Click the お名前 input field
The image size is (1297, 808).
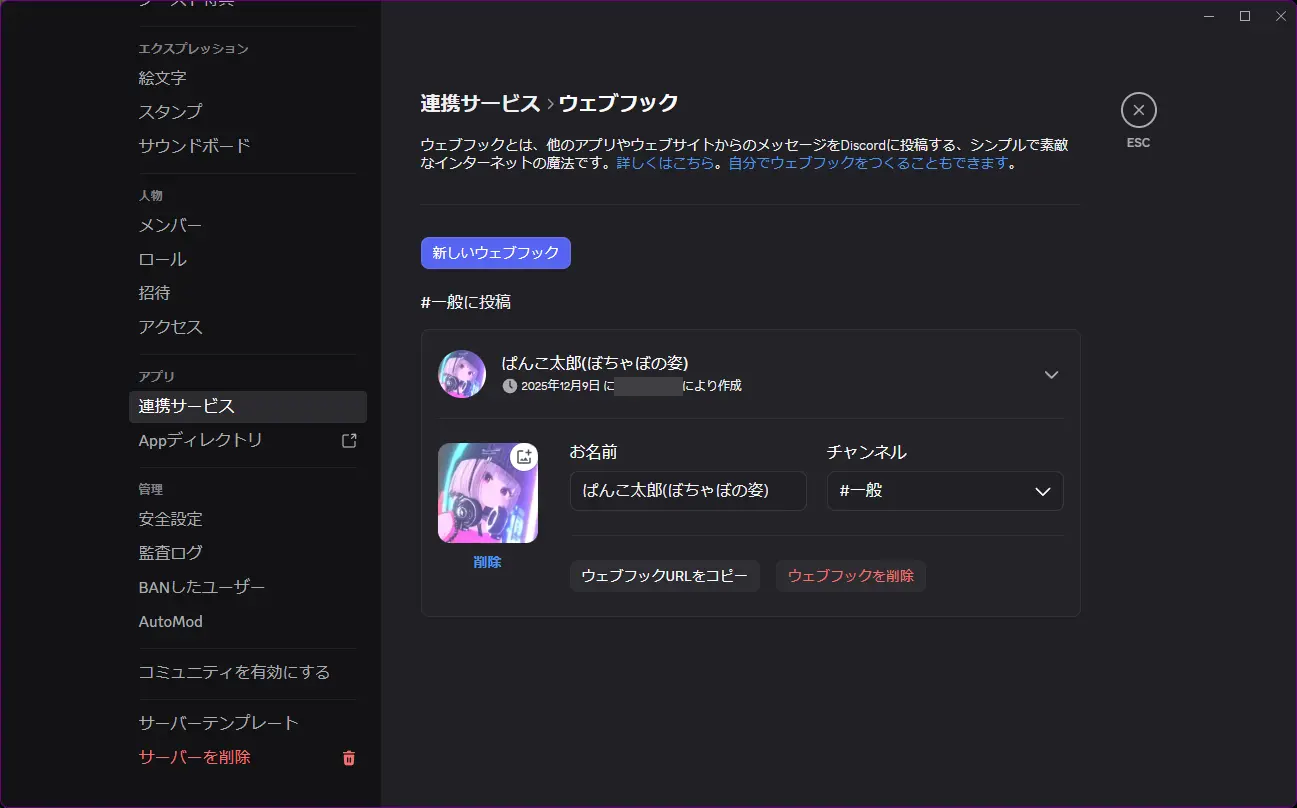(x=688, y=491)
